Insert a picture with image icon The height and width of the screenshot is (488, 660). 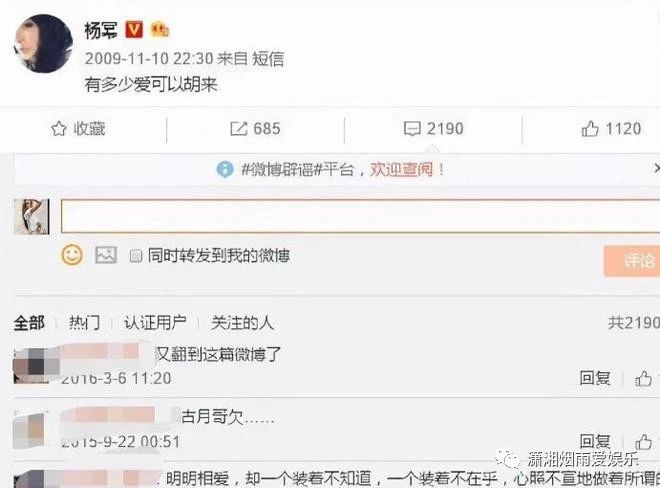106,255
